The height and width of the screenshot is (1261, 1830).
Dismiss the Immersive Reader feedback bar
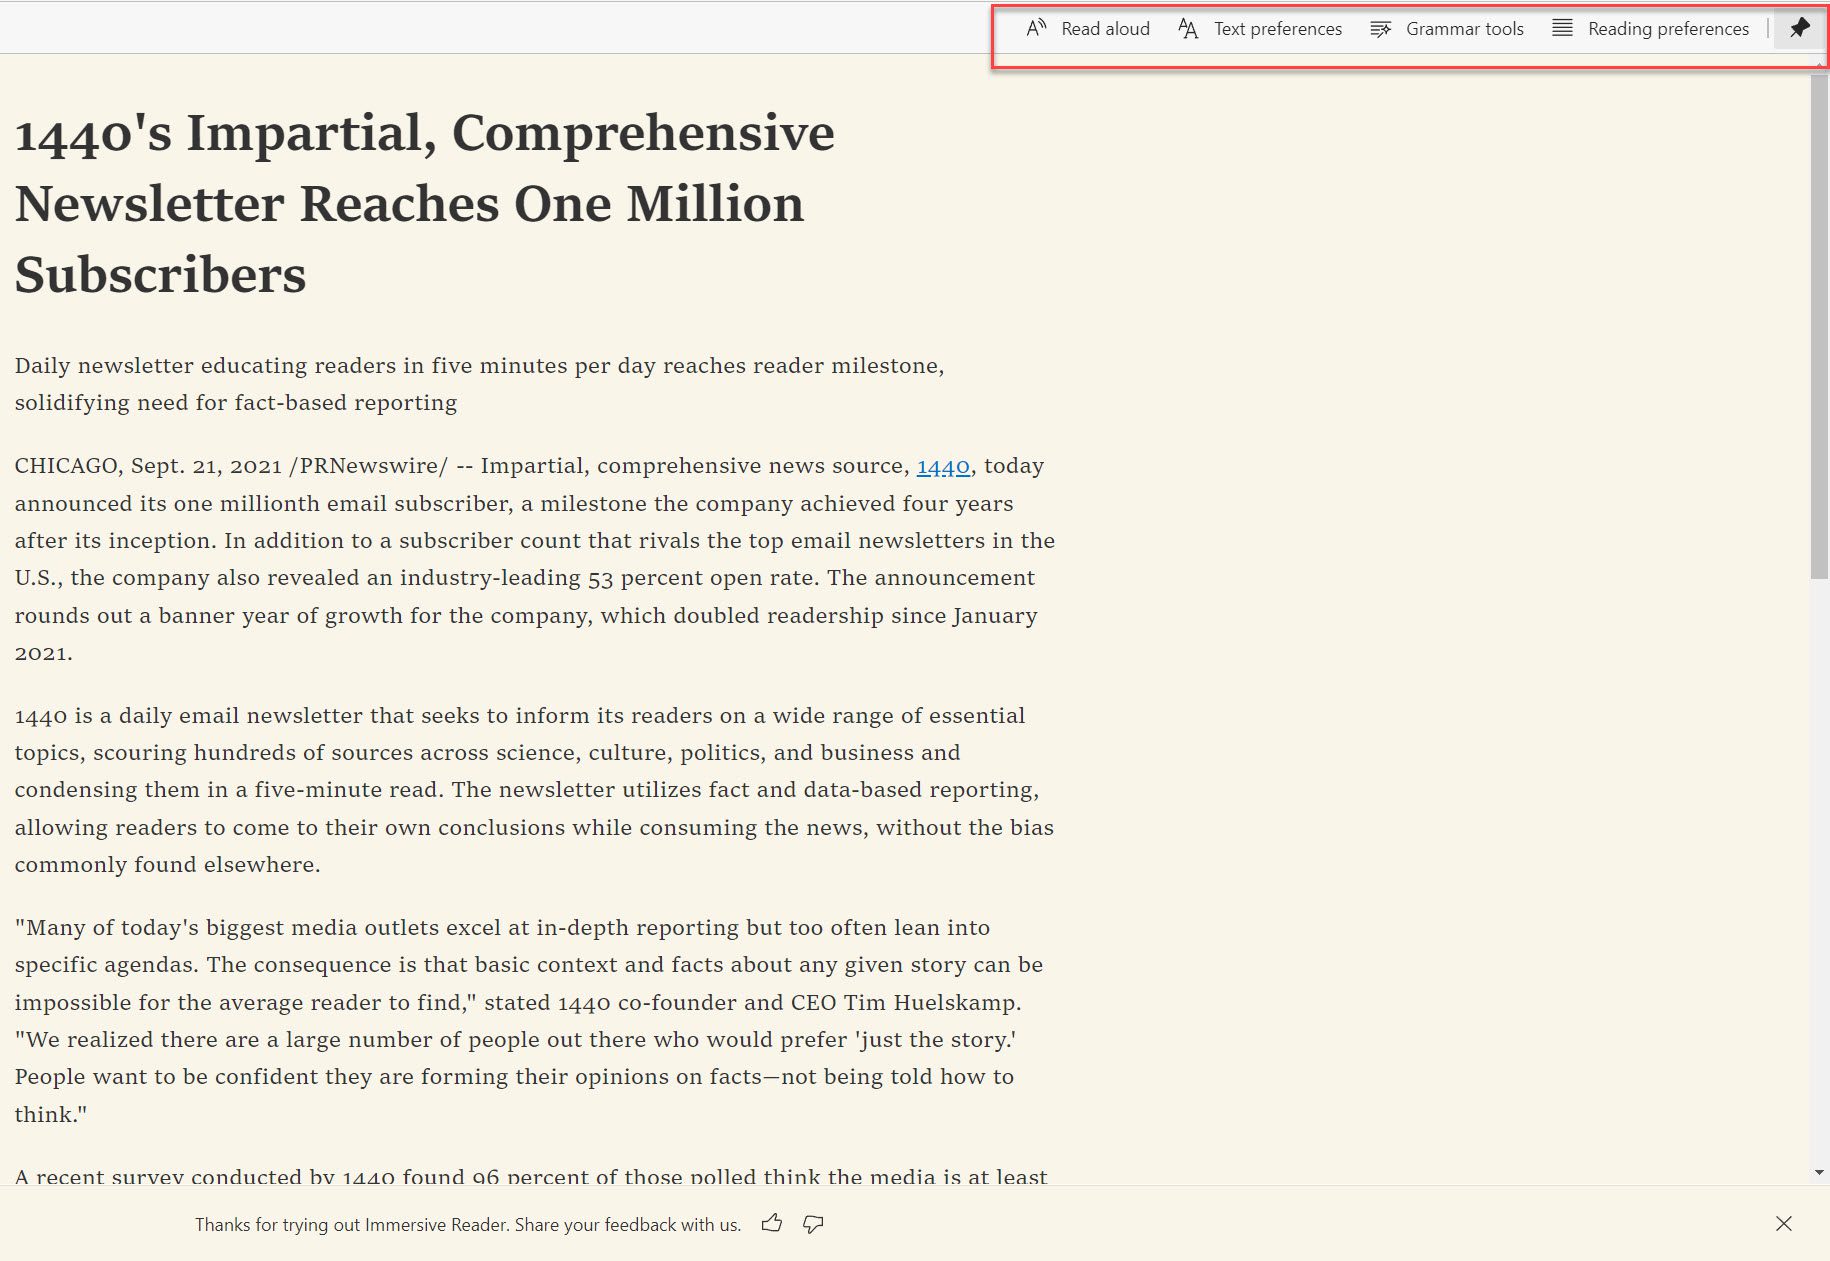click(1784, 1224)
